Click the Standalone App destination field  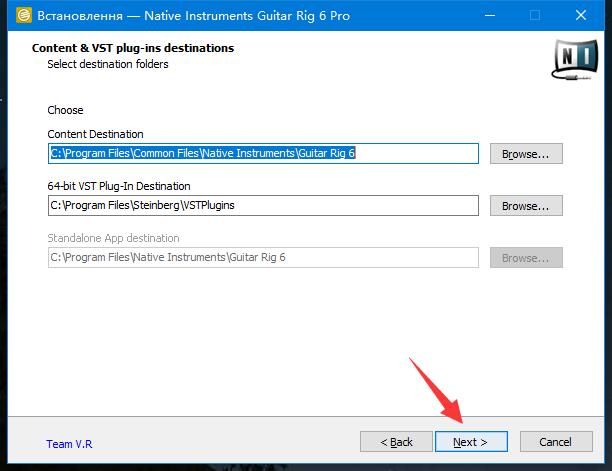pos(263,258)
